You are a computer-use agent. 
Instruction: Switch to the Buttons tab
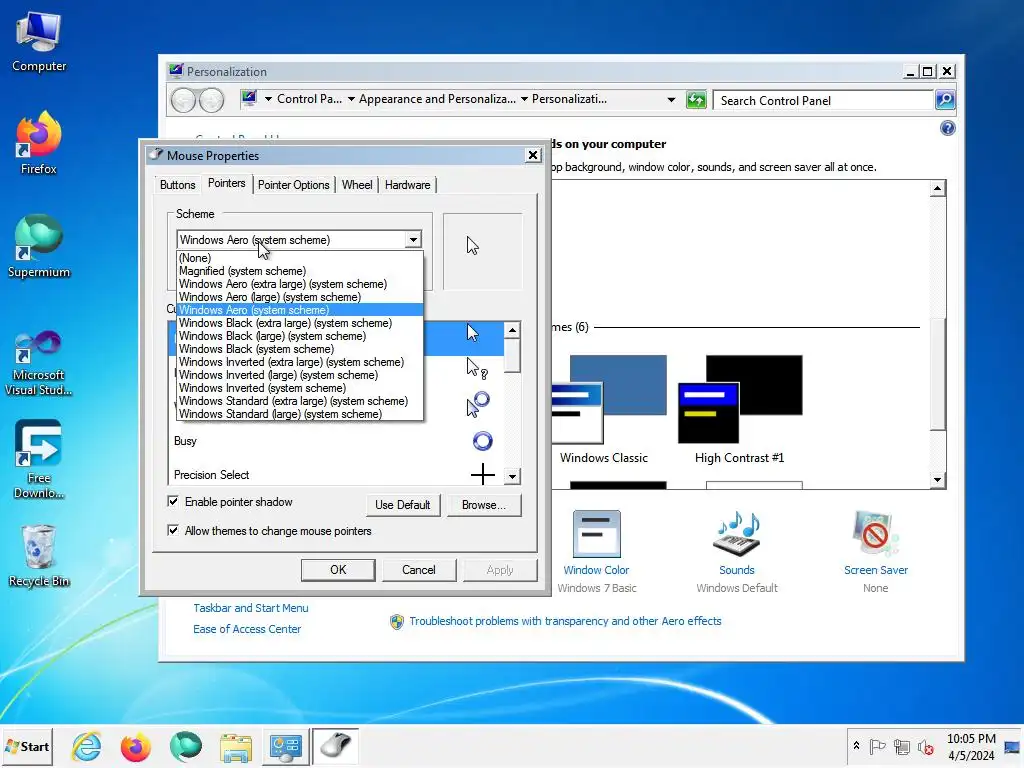click(178, 185)
